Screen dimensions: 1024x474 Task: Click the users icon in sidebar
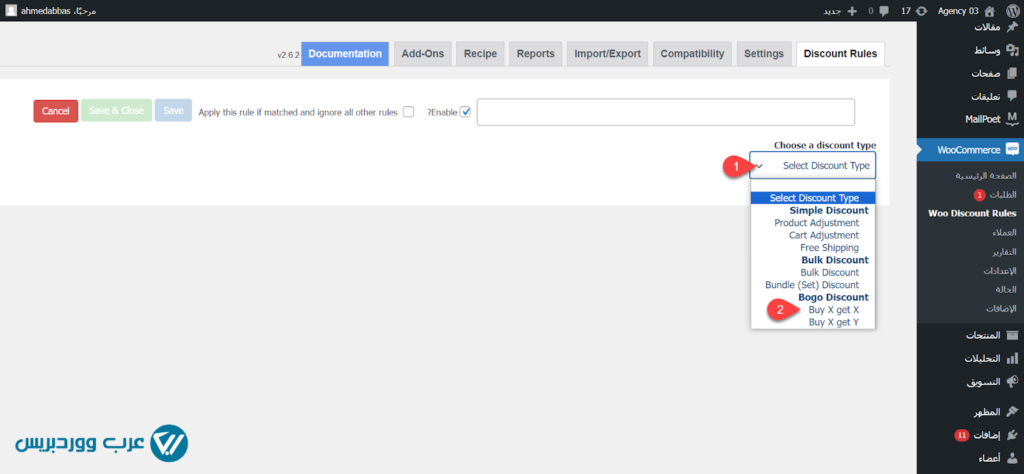pyautogui.click(x=1012, y=458)
